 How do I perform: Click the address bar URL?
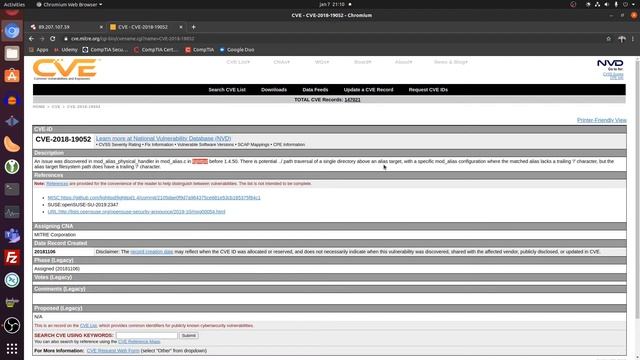tap(133, 39)
